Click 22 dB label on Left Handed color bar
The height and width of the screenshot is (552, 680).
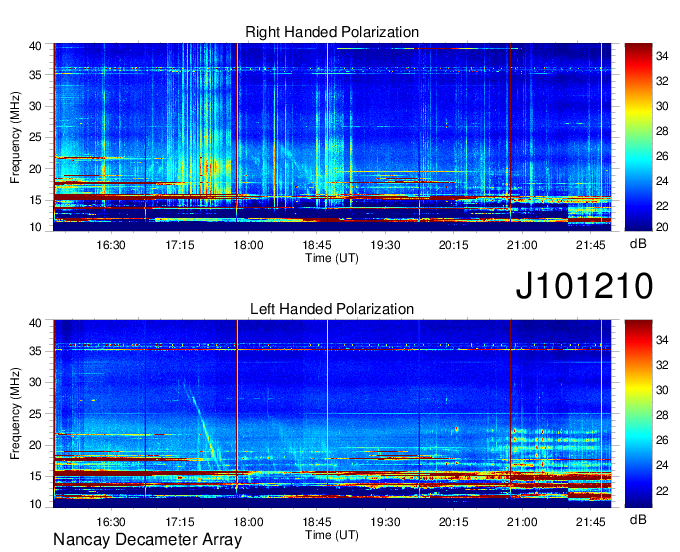[662, 491]
